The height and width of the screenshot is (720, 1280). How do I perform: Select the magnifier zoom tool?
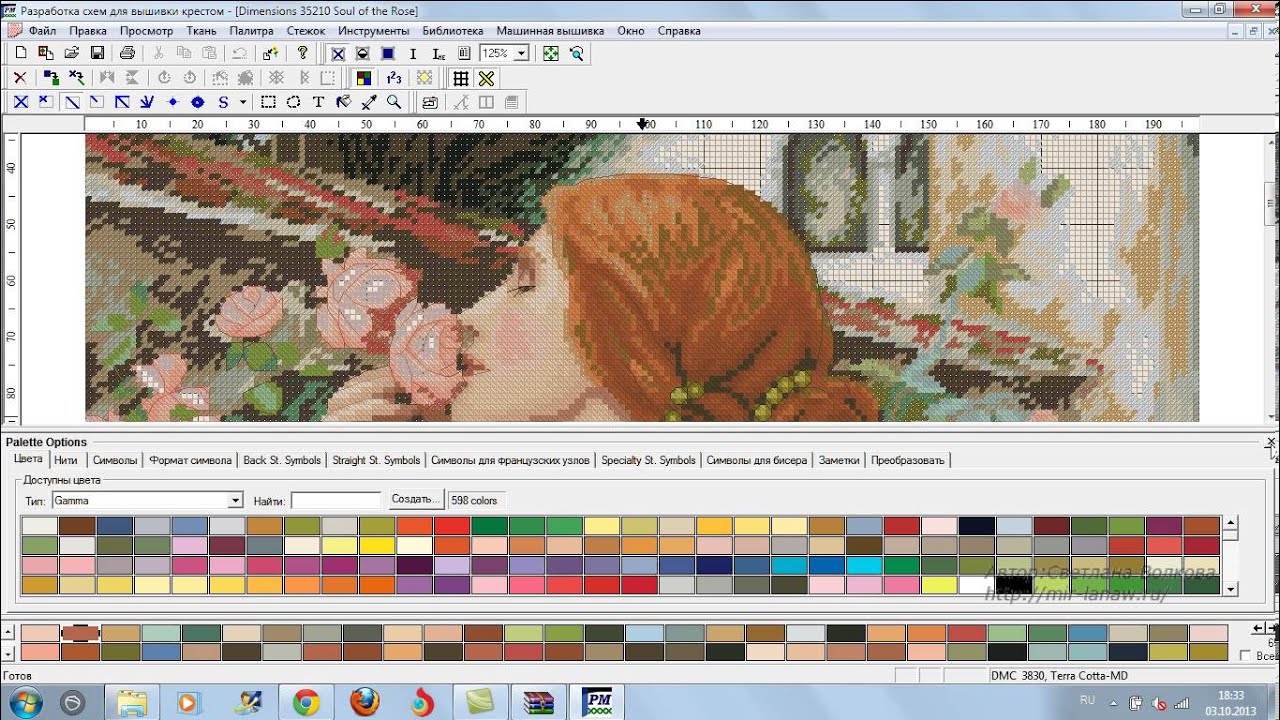[x=394, y=102]
